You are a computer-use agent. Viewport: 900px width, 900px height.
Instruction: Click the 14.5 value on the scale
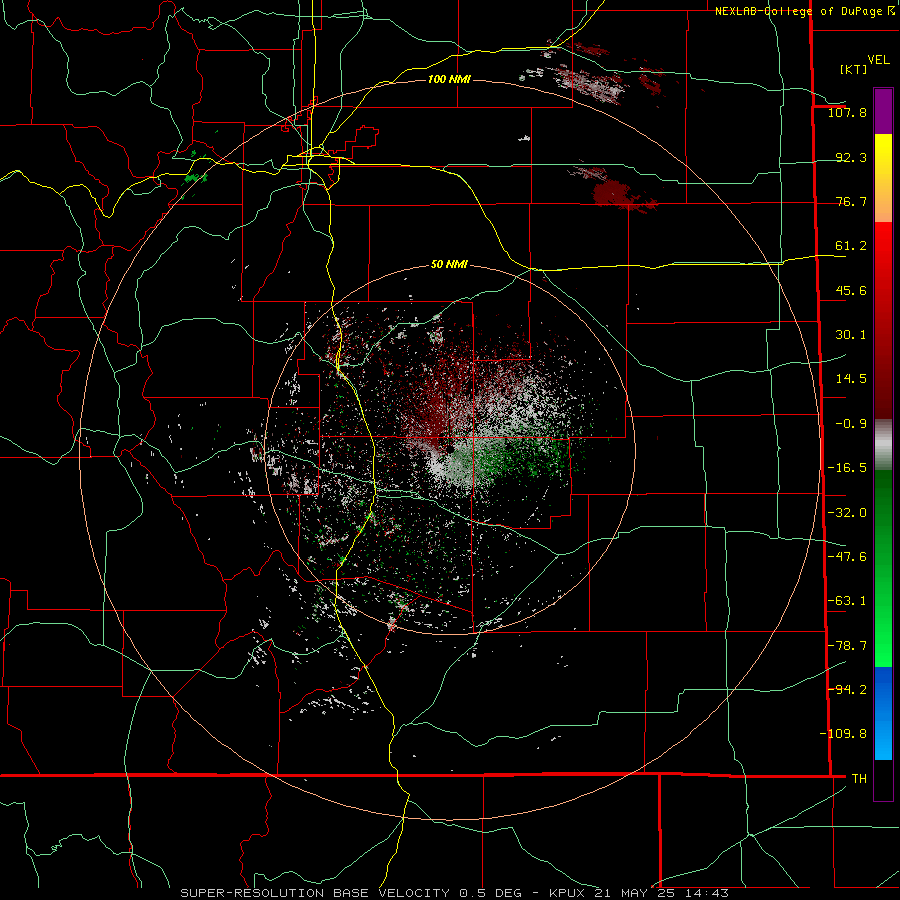point(851,379)
